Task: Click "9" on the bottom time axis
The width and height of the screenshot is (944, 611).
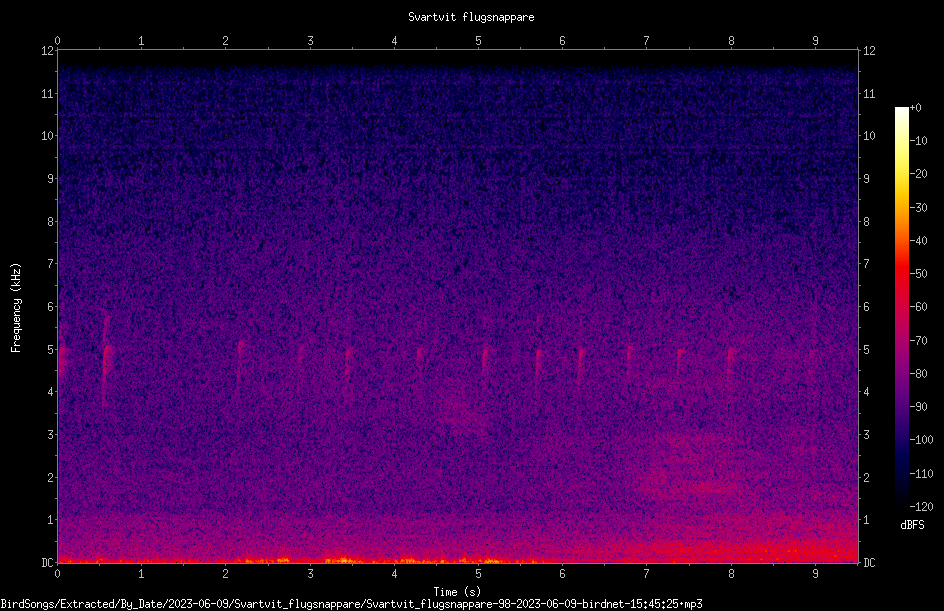Action: (x=815, y=574)
